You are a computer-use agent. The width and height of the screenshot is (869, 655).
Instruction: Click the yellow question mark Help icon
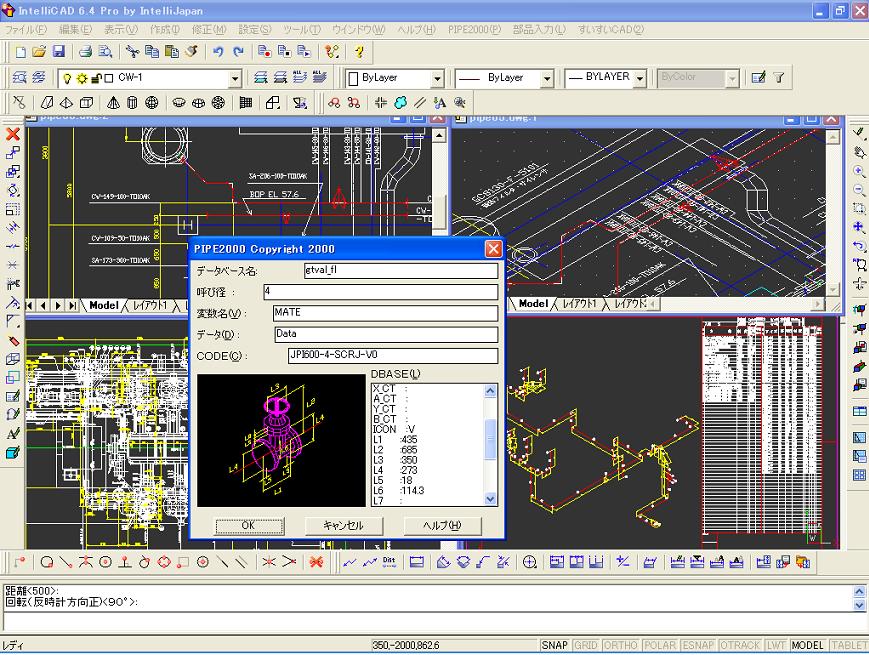(359, 52)
